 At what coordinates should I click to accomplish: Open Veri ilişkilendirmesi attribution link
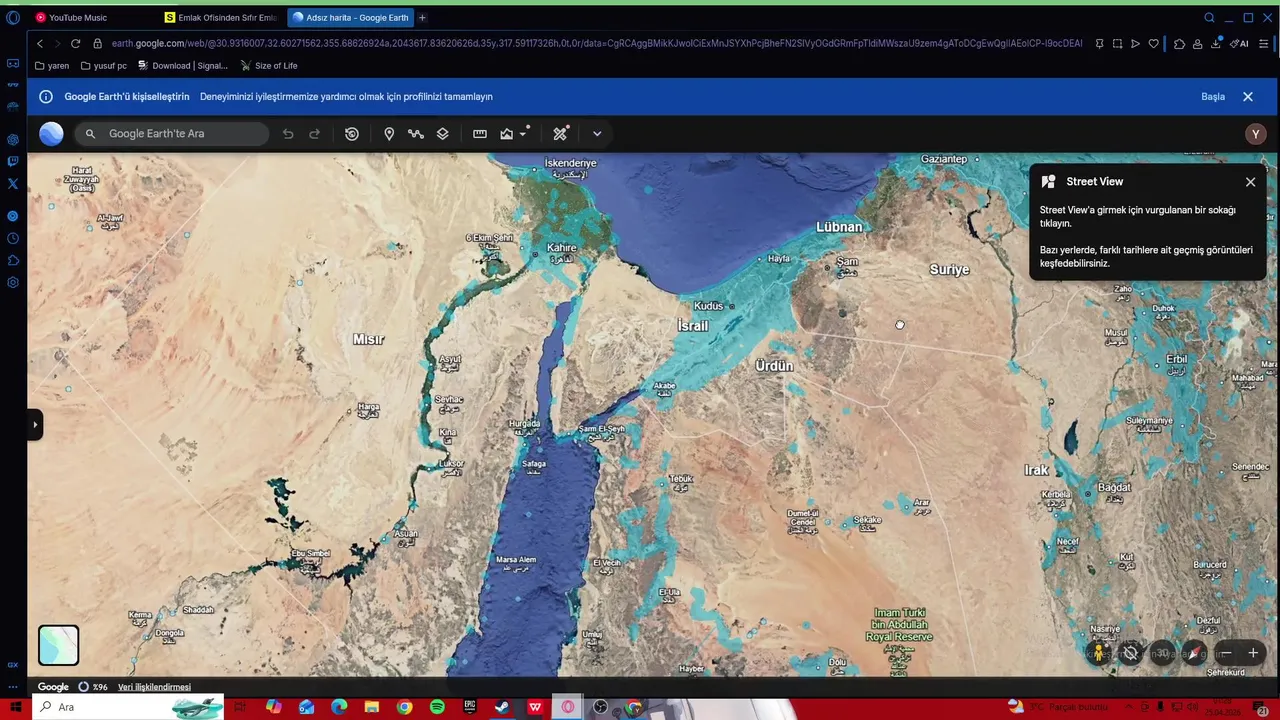coord(154,687)
